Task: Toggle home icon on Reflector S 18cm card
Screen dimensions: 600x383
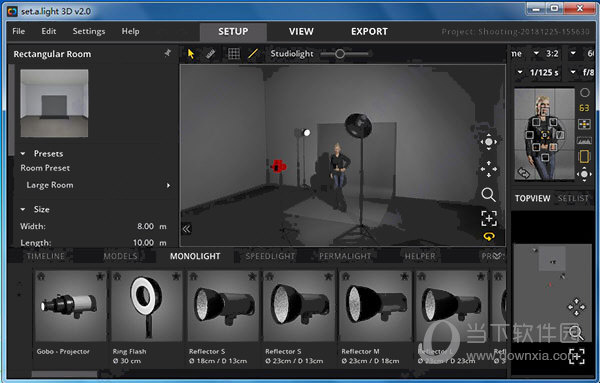Action: pyautogui.click(x=193, y=276)
